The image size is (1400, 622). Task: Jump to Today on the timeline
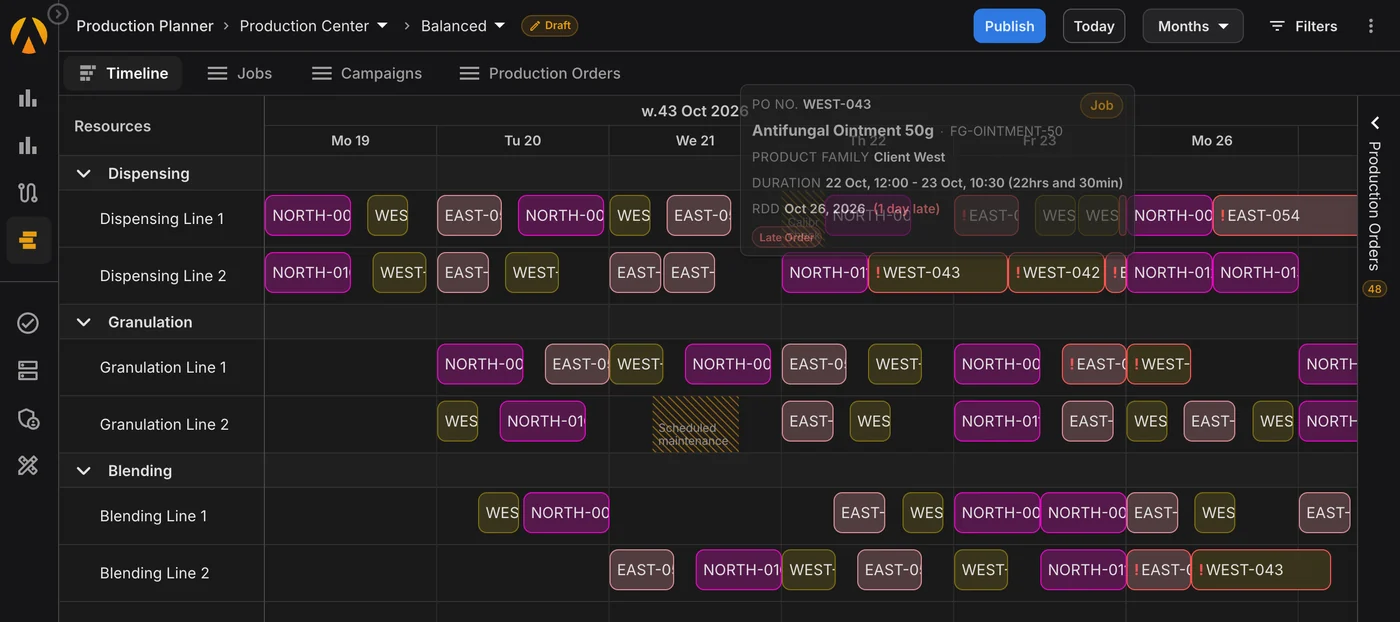1094,26
